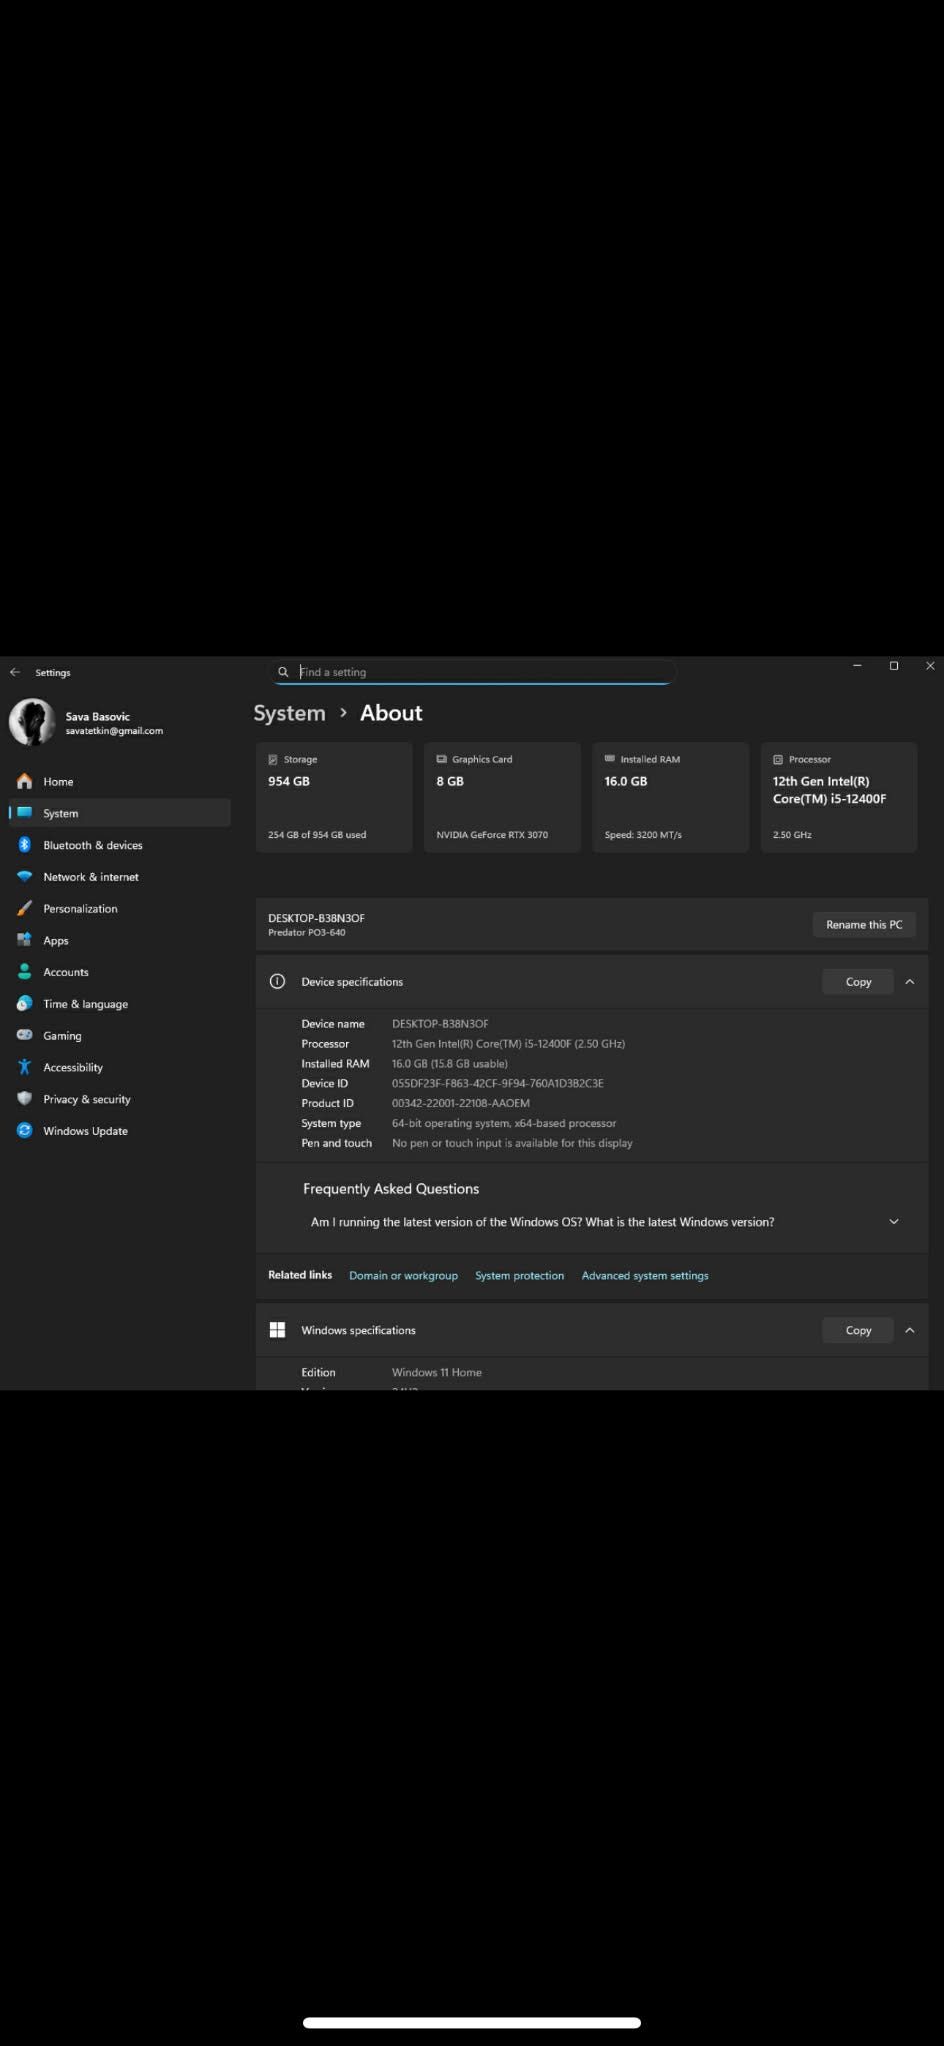944x2046 pixels.
Task: Open the Gaming controller icon
Action: click(x=25, y=1035)
